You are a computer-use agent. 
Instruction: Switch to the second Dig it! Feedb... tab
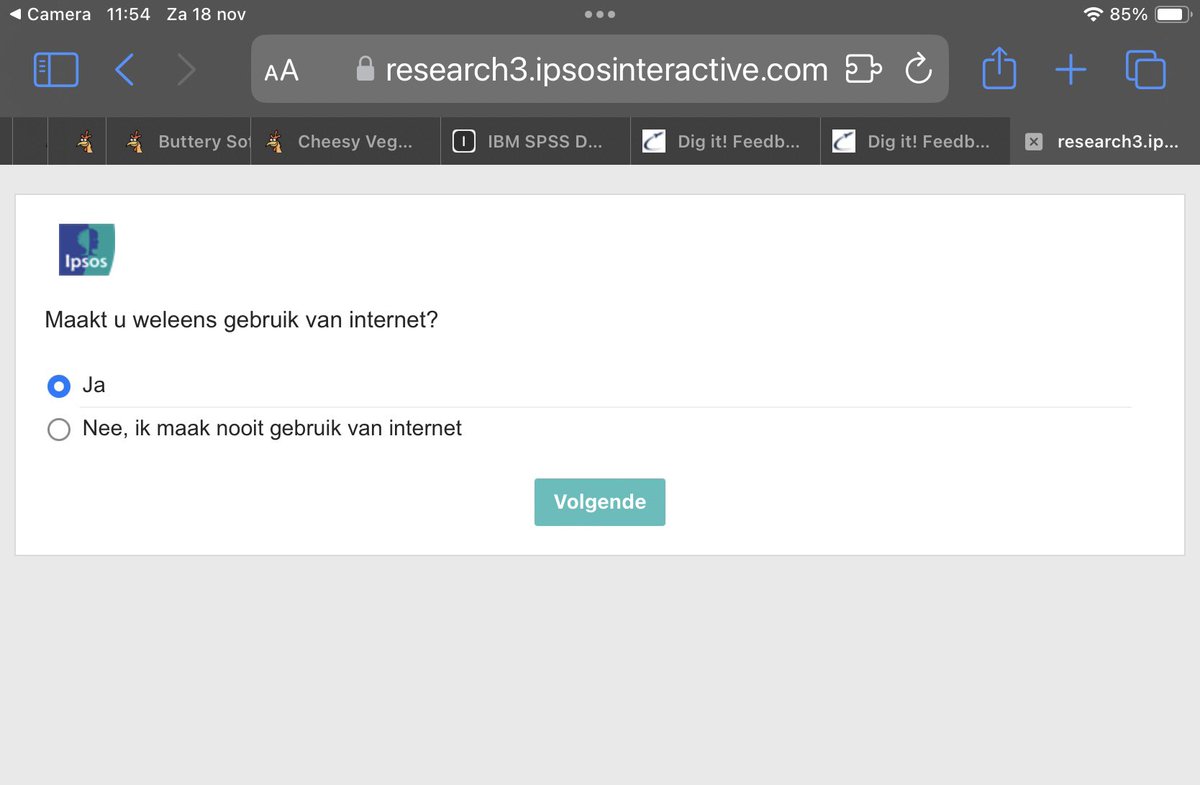pyautogui.click(x=915, y=142)
